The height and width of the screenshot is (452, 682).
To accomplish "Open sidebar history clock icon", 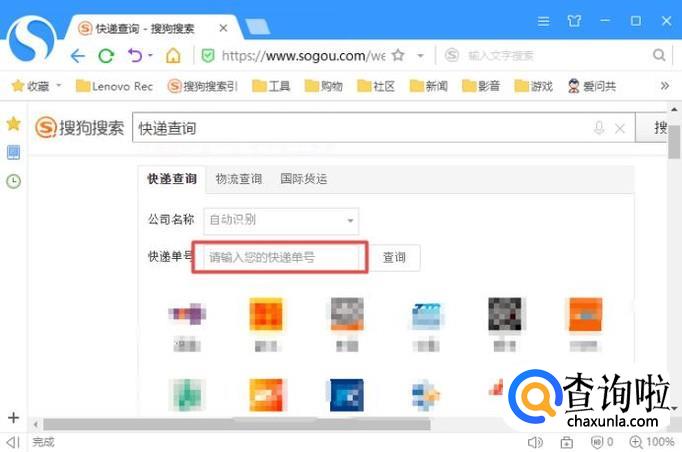I will coord(13,181).
